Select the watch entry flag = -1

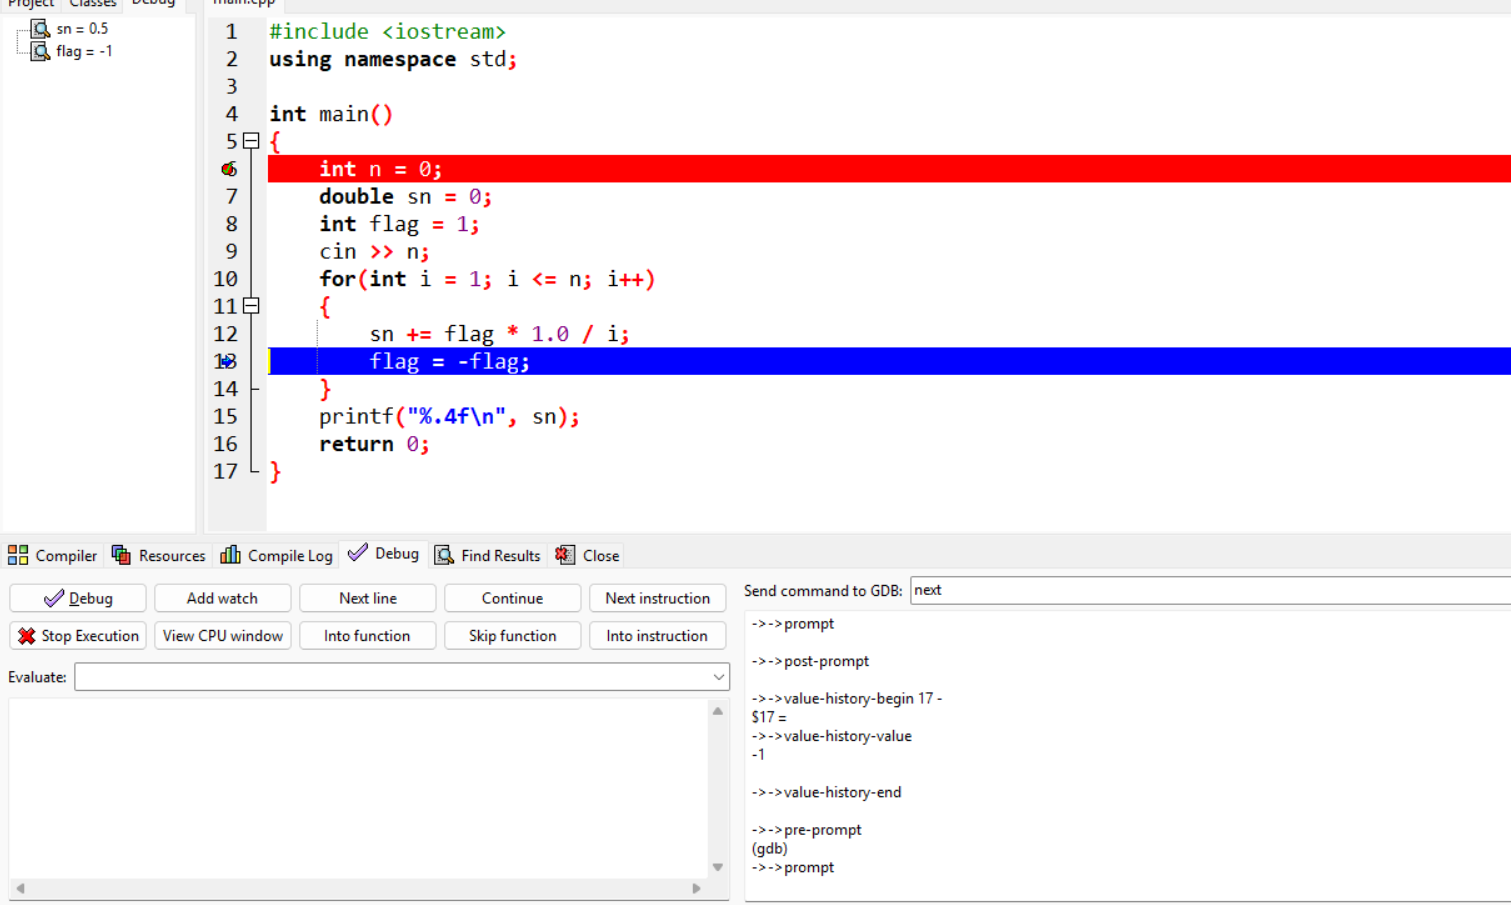(84, 51)
